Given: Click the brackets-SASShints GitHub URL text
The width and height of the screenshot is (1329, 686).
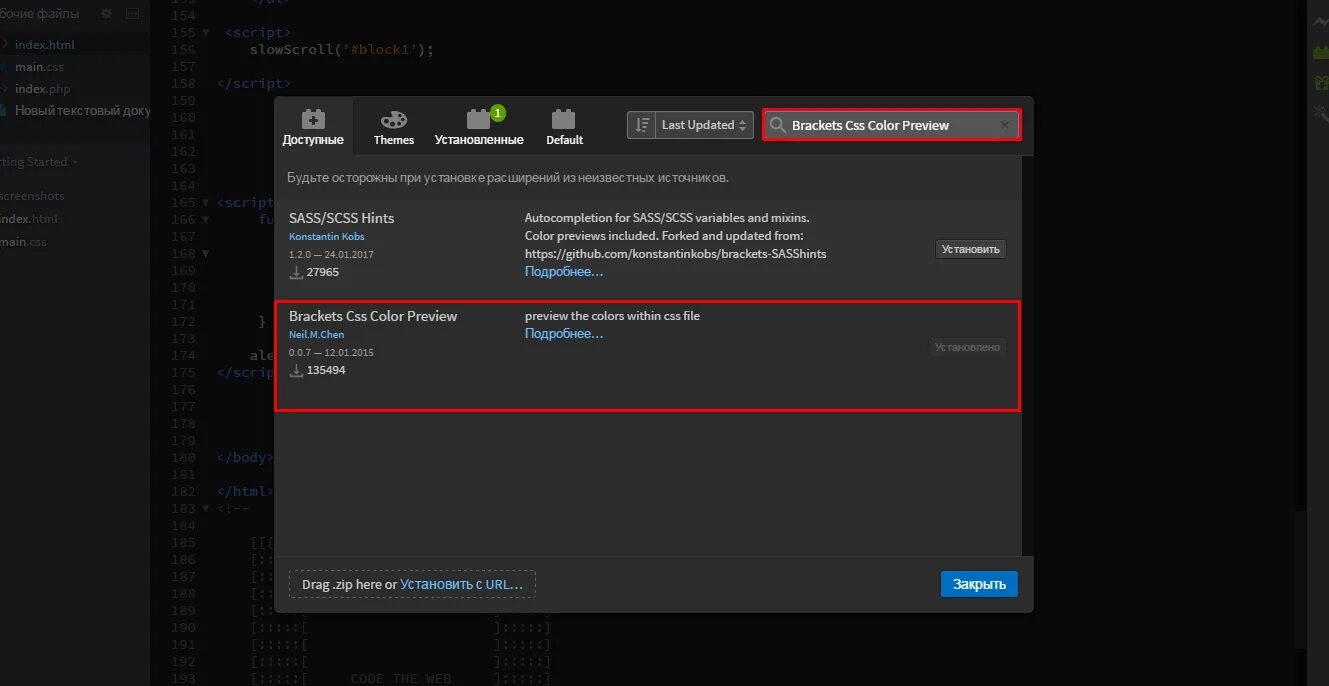Looking at the screenshot, I should click(676, 254).
